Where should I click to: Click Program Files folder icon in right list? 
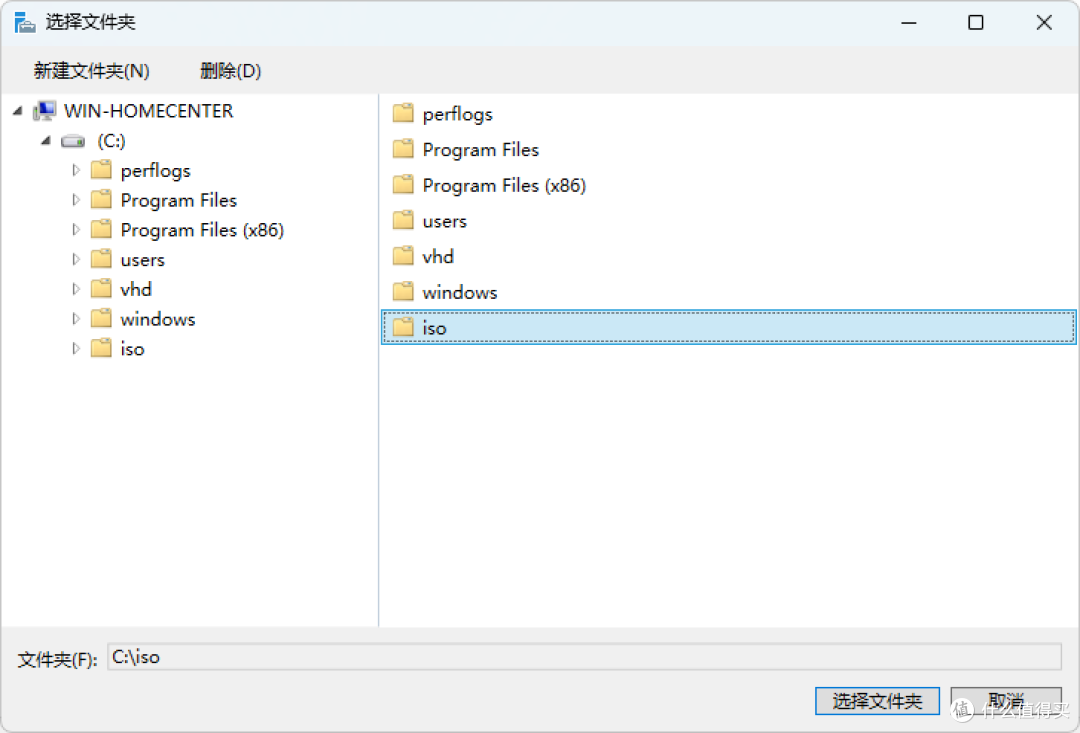click(403, 149)
